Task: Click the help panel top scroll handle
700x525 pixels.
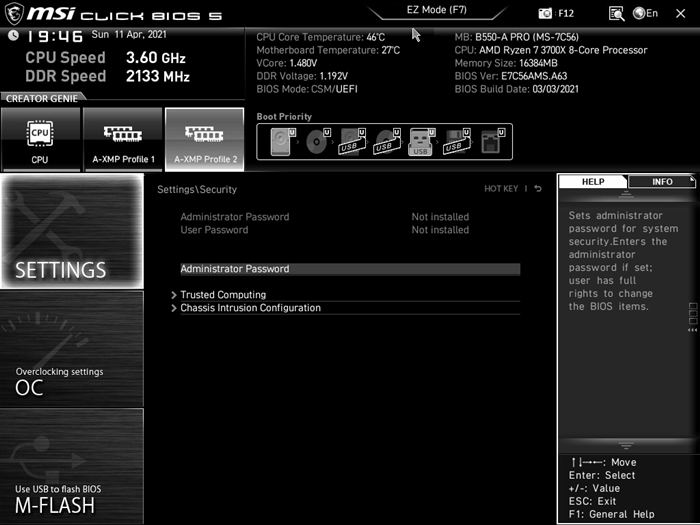Action: click(x=626, y=195)
